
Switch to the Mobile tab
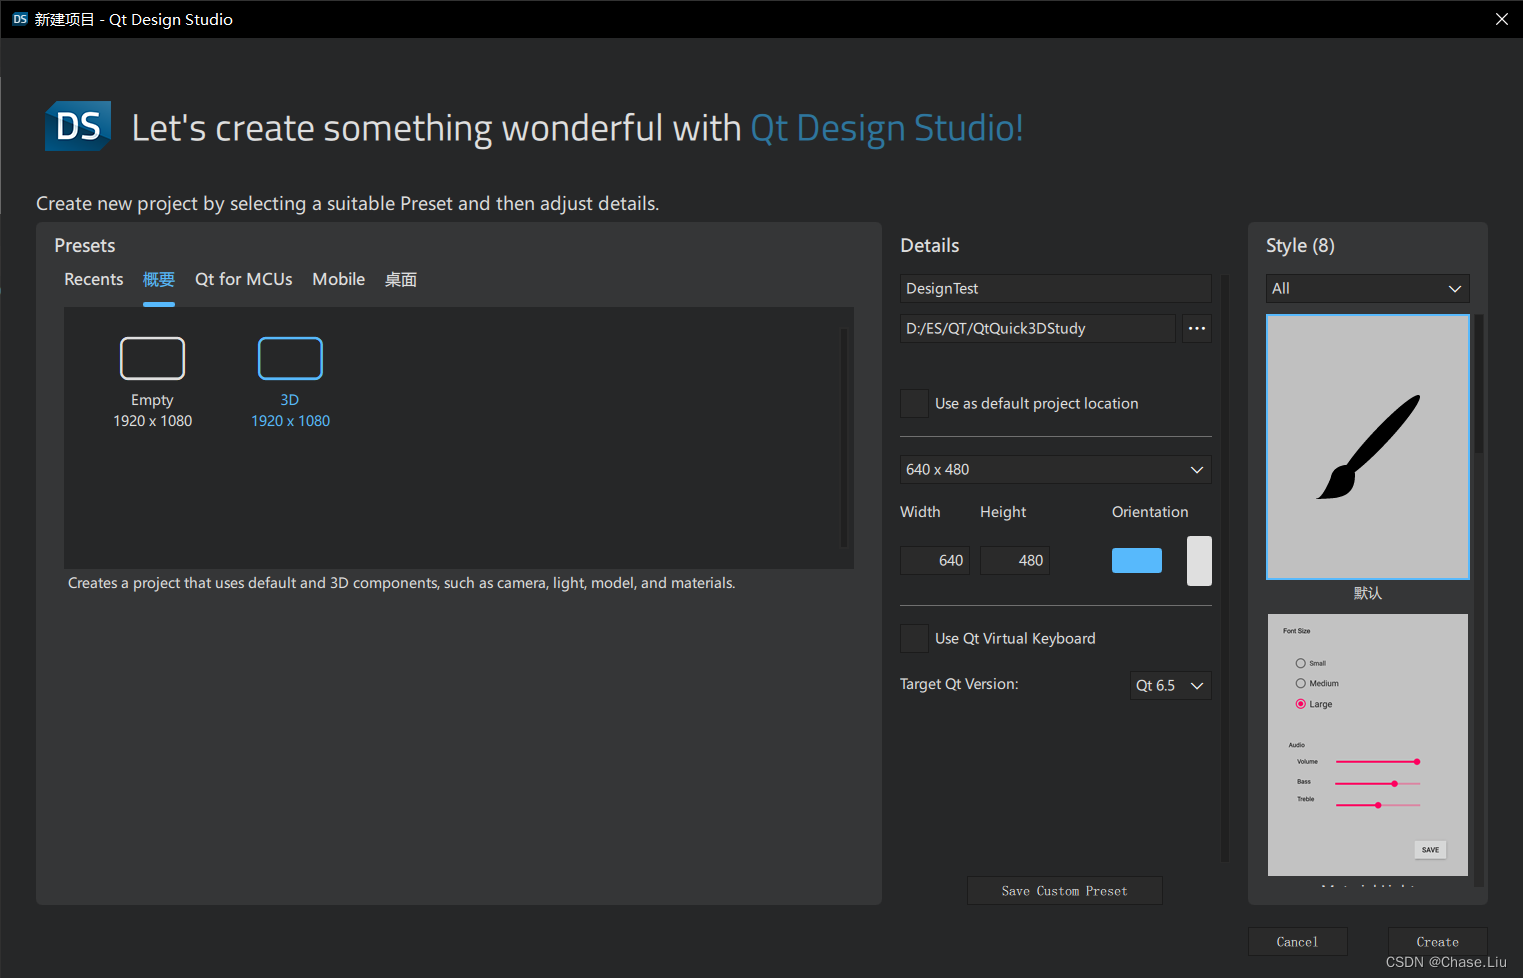[339, 279]
